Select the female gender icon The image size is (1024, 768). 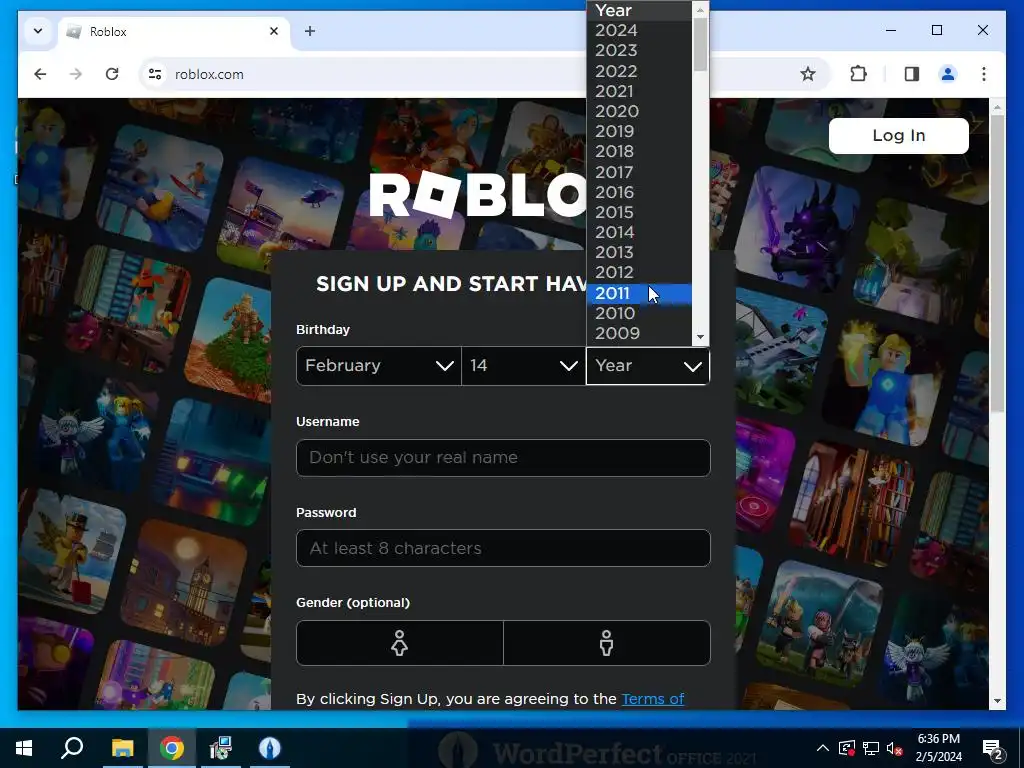click(x=400, y=643)
